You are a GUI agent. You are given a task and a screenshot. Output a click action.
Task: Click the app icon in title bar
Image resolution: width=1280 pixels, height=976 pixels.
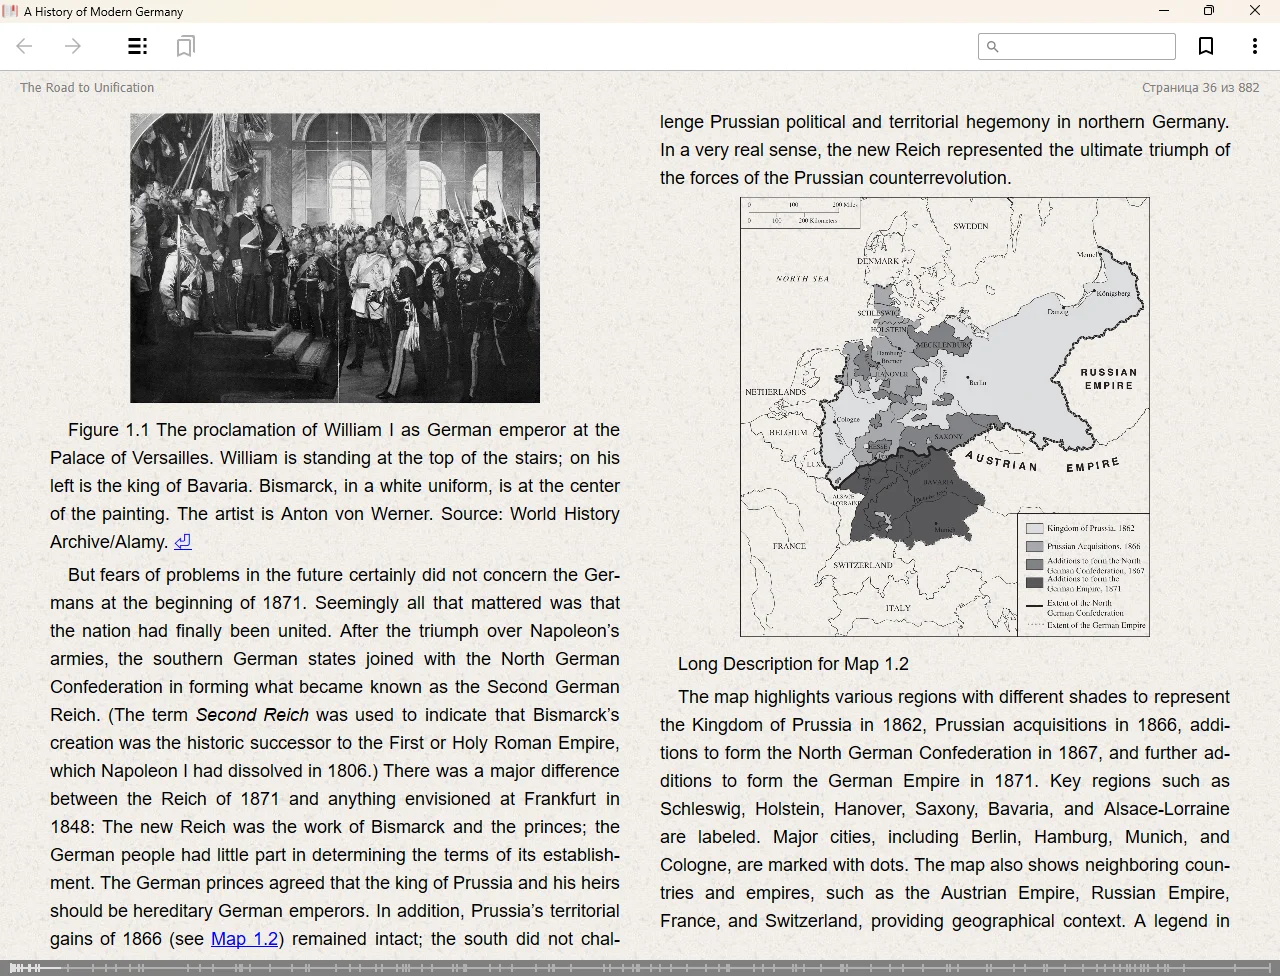11,11
